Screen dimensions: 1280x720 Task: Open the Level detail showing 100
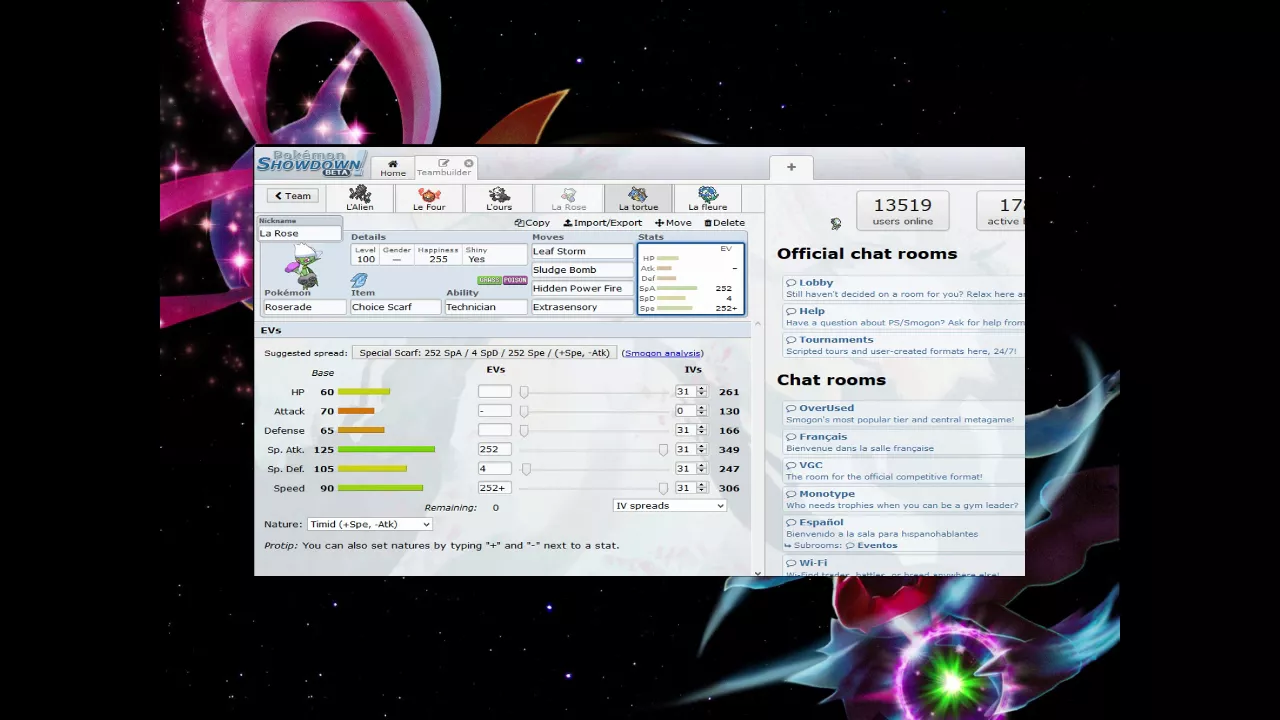click(x=365, y=255)
